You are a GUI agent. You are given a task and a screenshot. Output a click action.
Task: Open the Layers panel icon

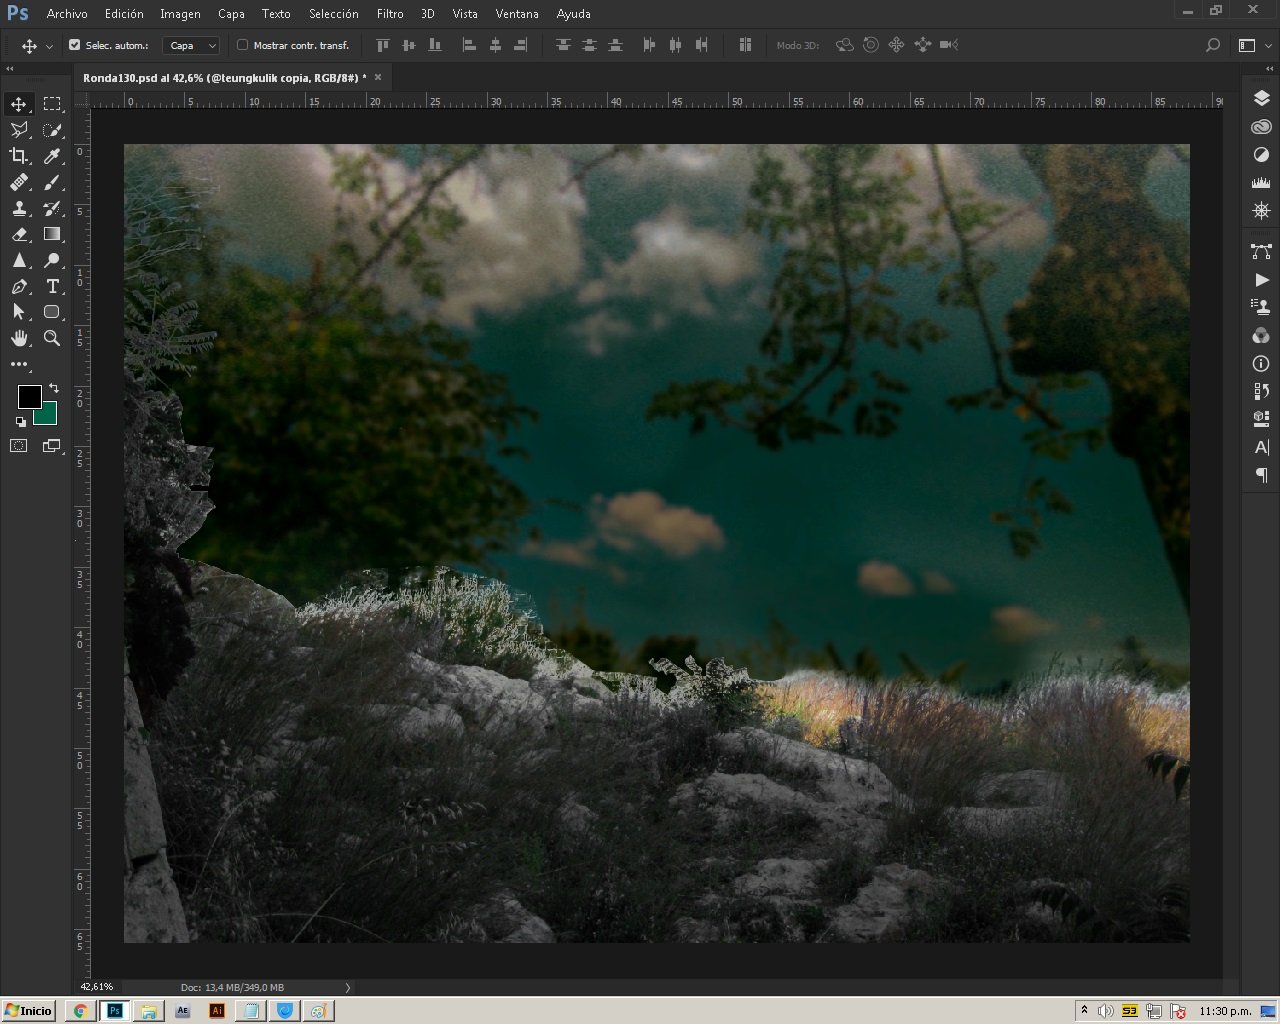point(1261,98)
